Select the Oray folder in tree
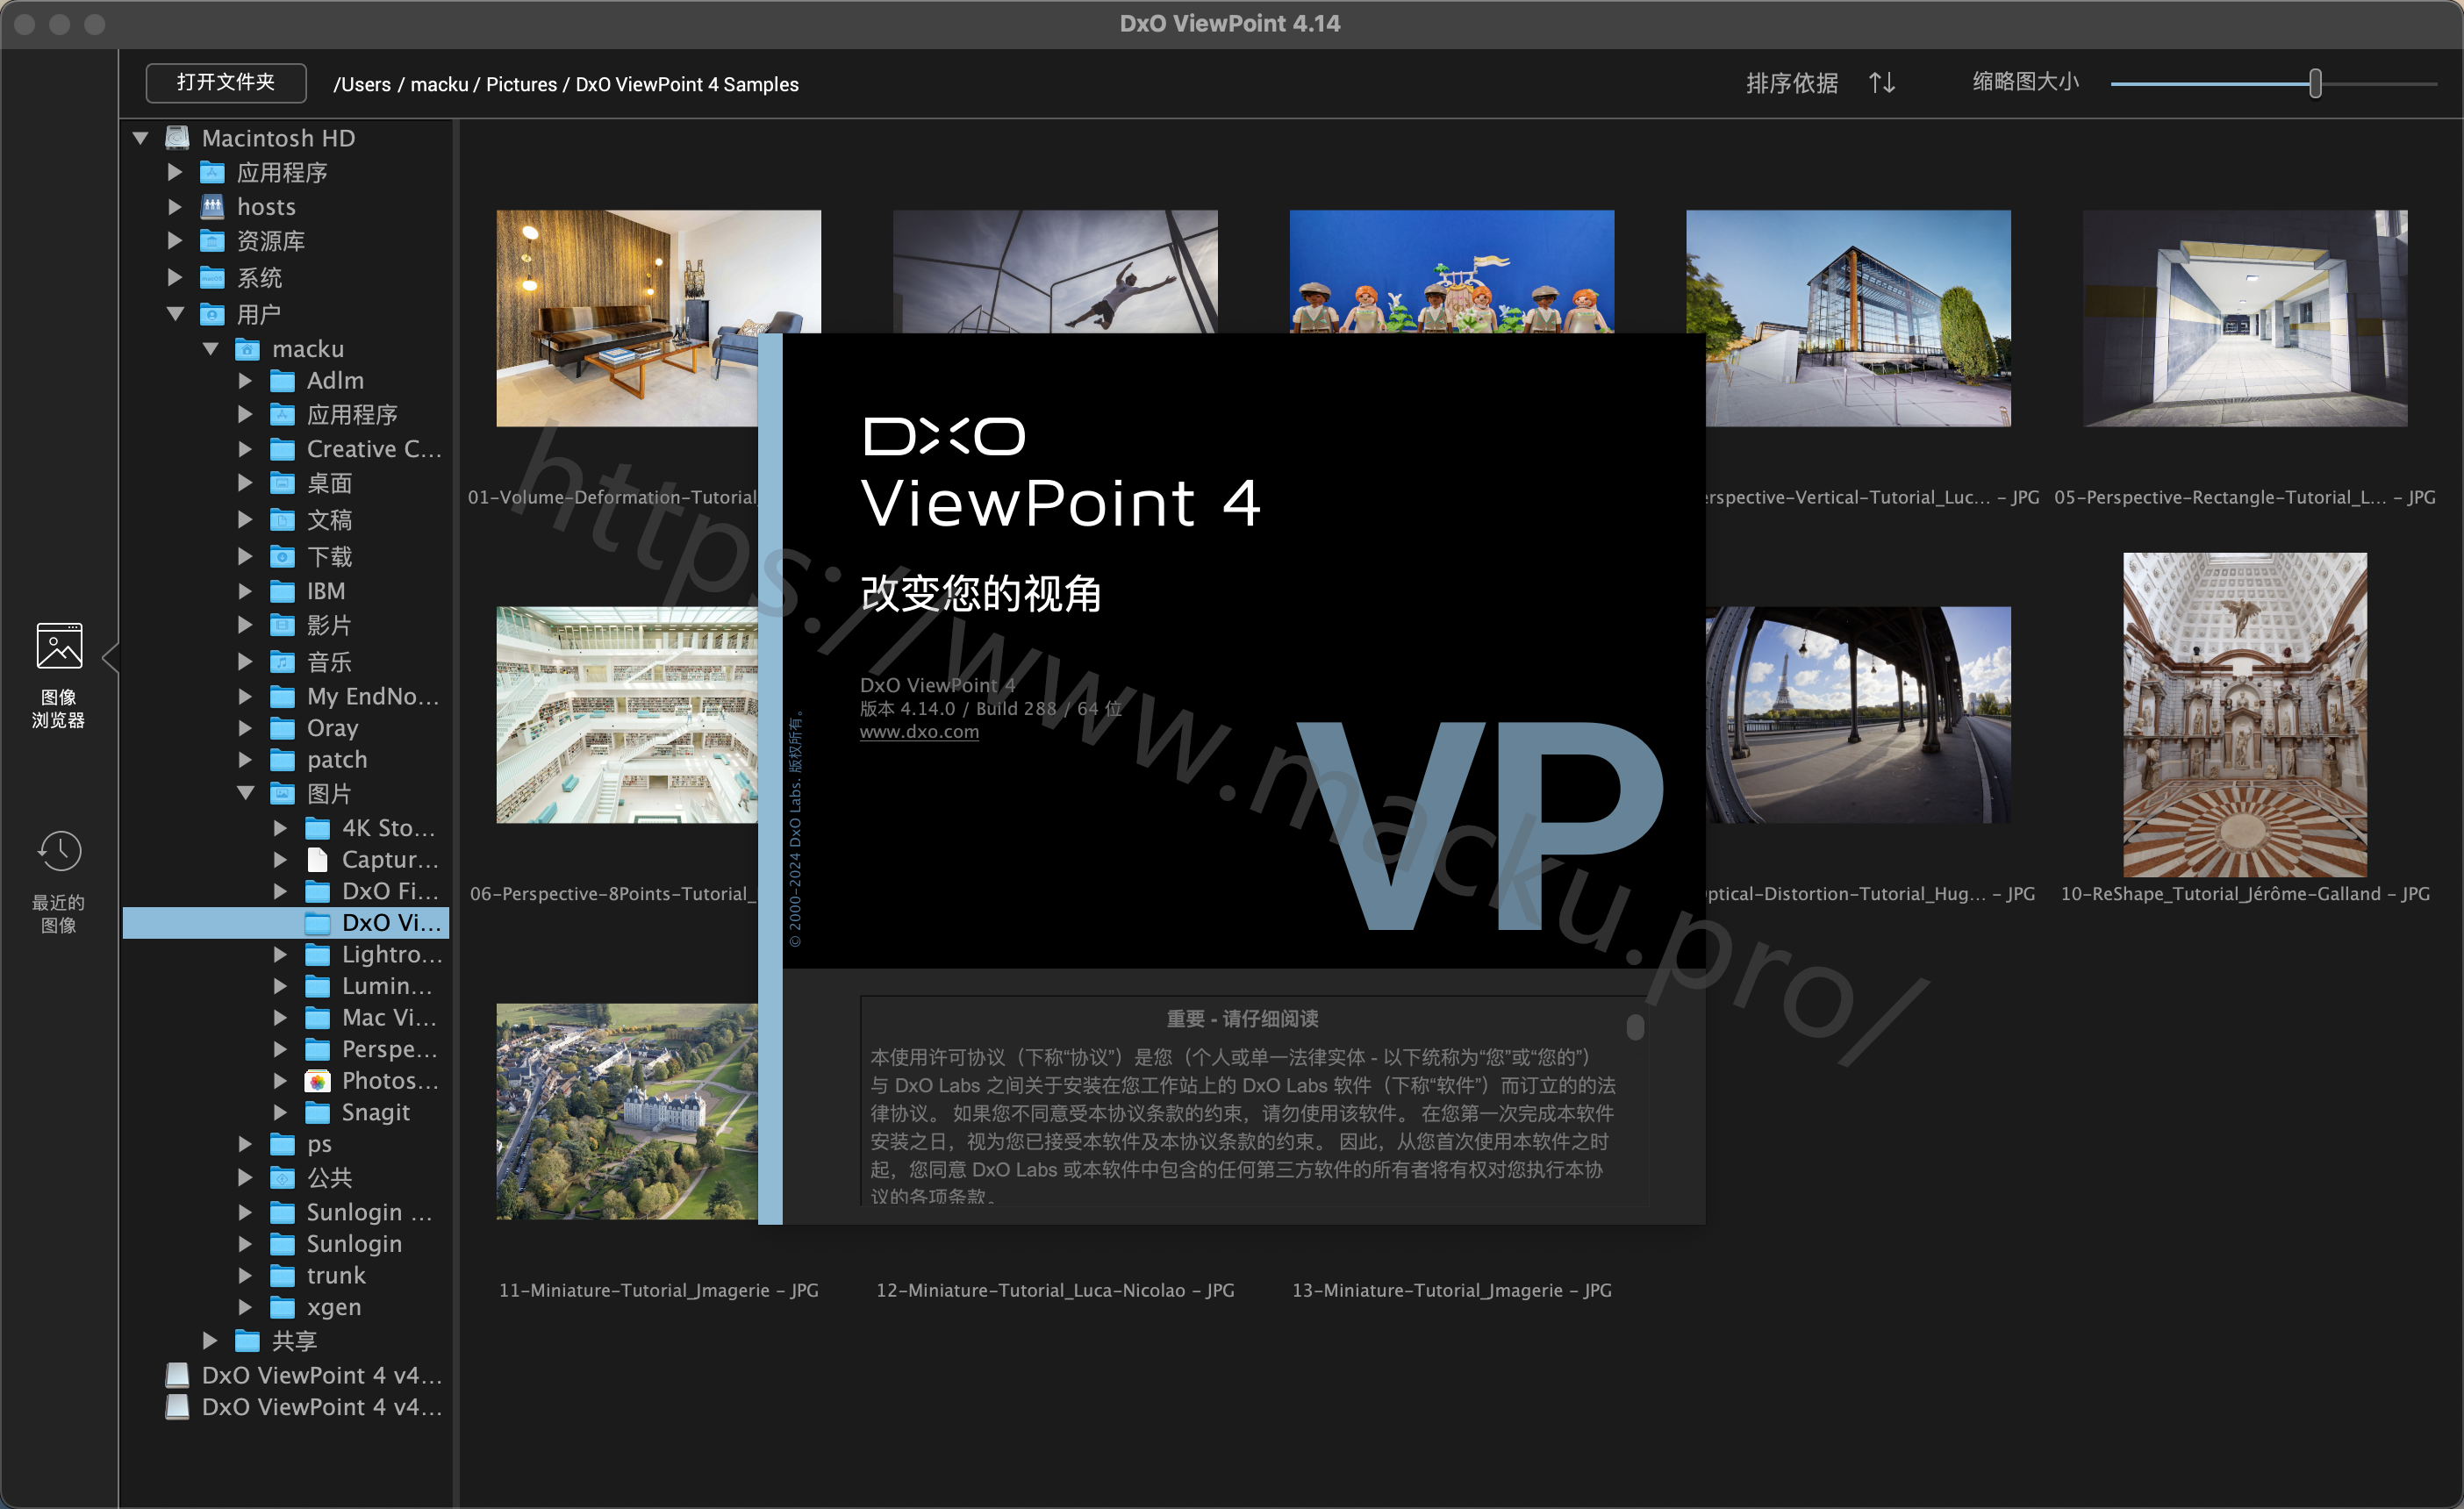This screenshot has height=1509, width=2464. 332,728
